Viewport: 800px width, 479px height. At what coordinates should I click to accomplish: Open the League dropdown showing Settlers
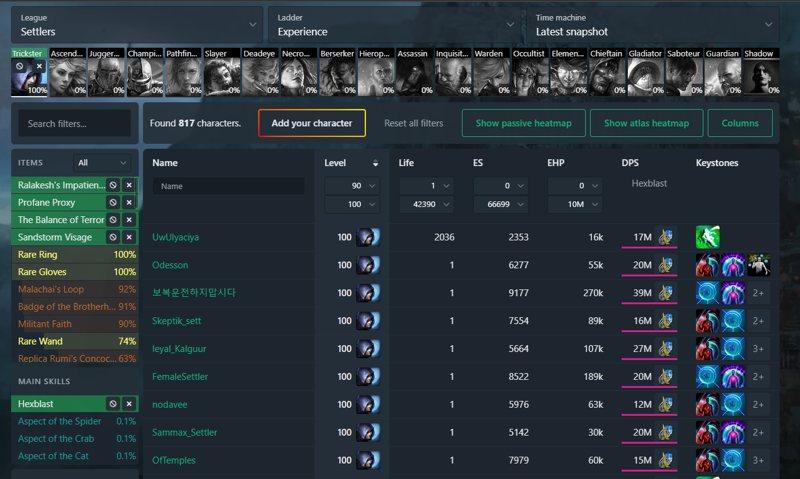point(137,25)
